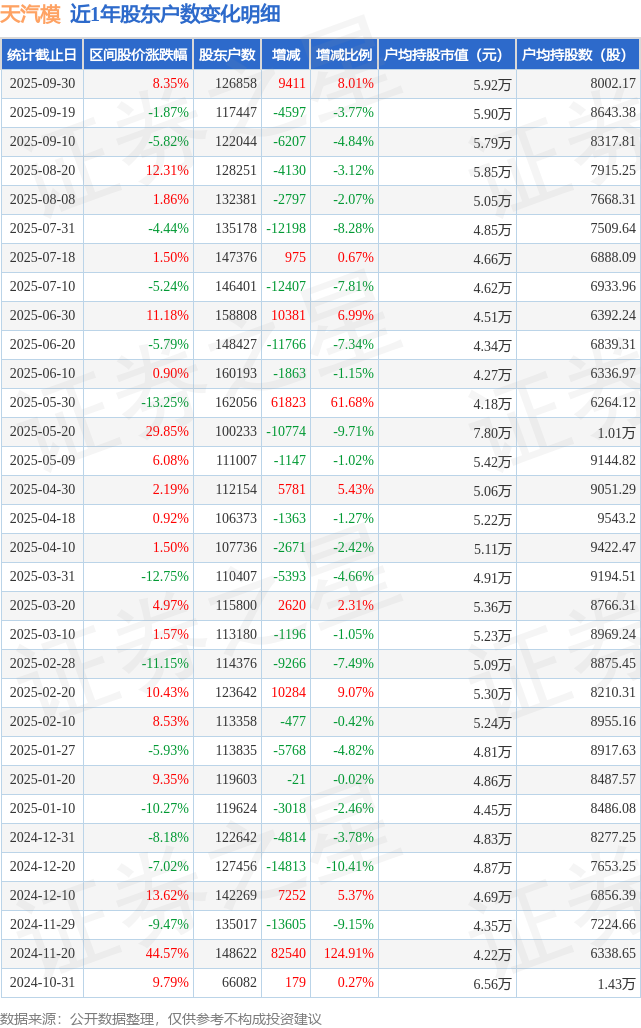641x1028 pixels.
Task: Select the 44.57% price change cell
Action: coord(167,953)
